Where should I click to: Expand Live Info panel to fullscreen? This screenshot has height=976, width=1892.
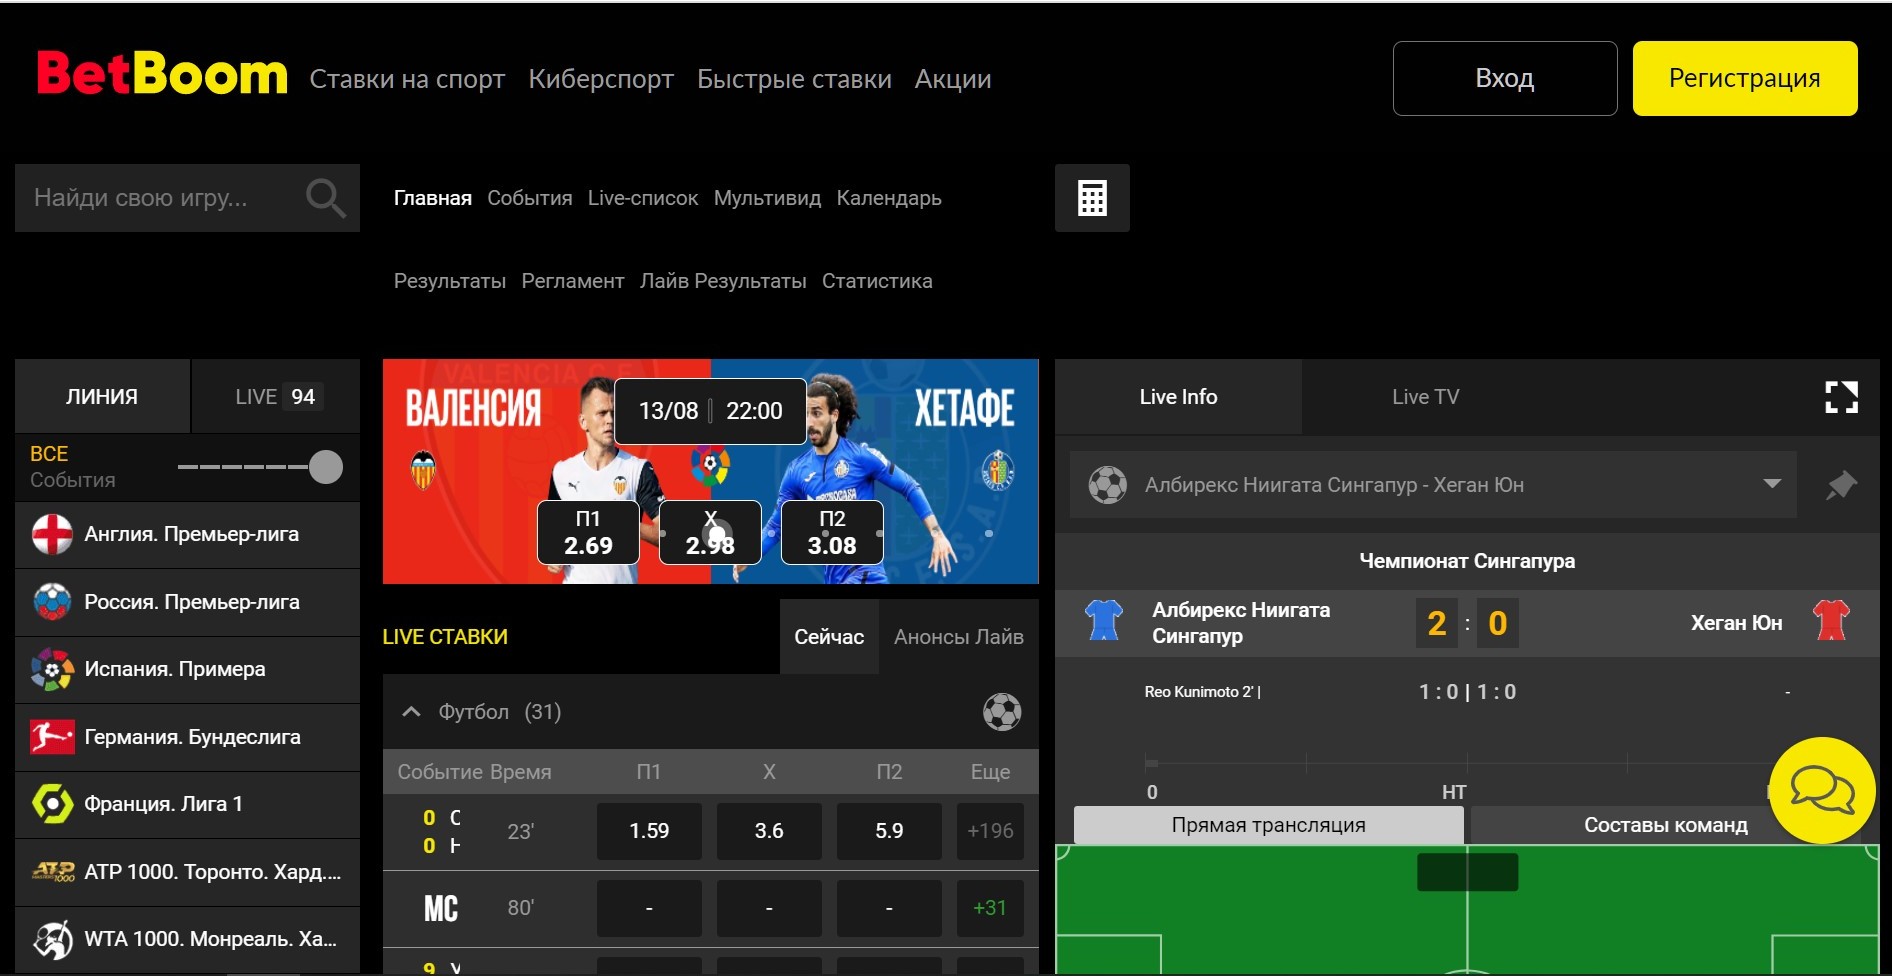pos(1841,397)
